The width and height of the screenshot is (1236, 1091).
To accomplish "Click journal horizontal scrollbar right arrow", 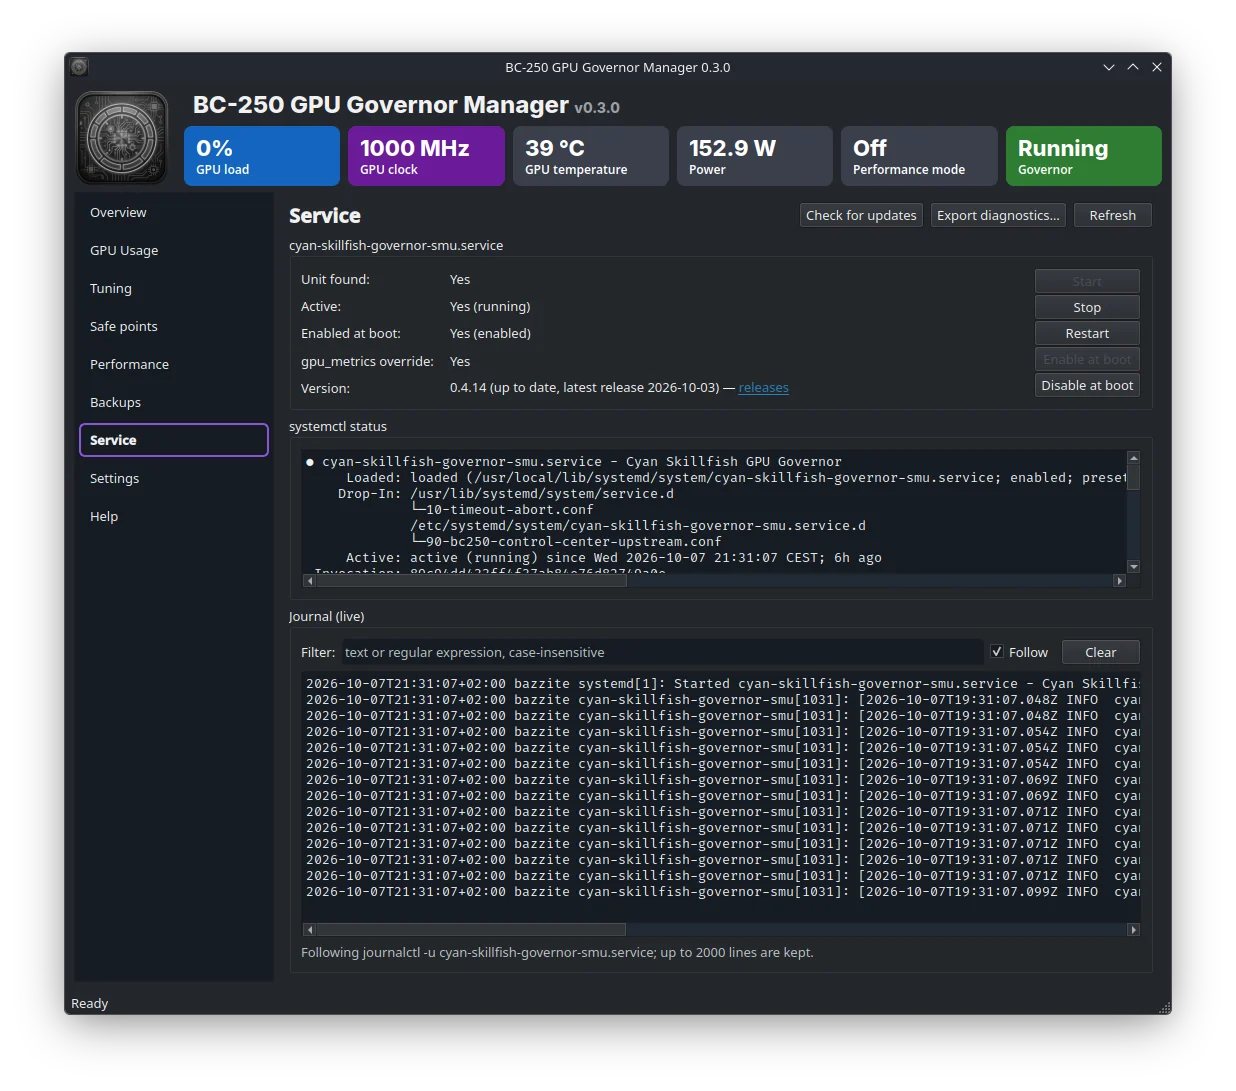I will point(1133,929).
